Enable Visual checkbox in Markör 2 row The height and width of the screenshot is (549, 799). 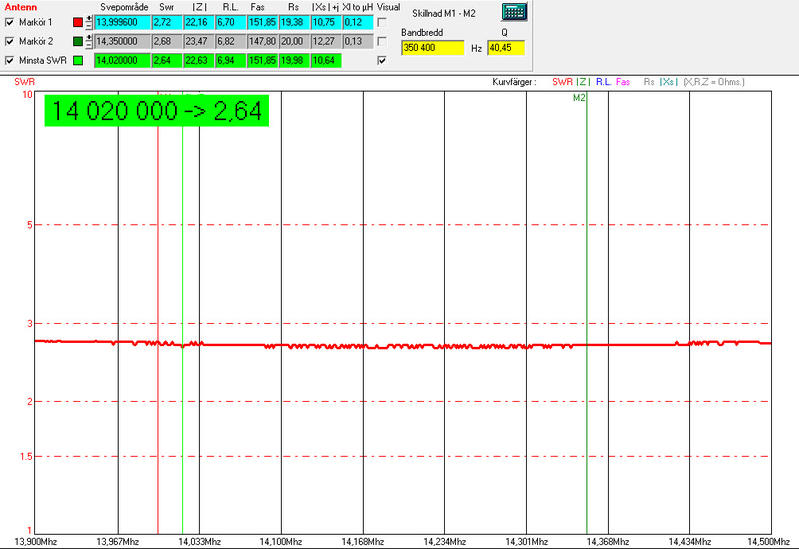[382, 41]
